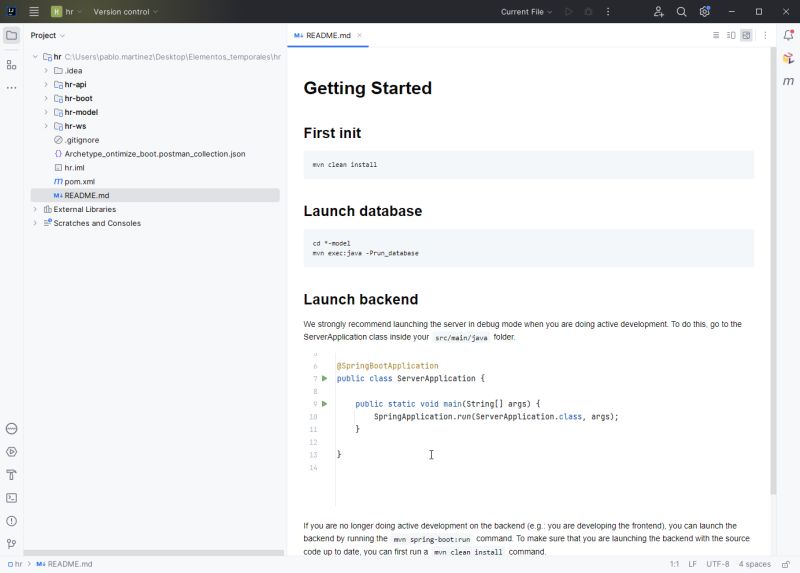800x573 pixels.
Task: Select pom.xml in project tree
Action: 79,181
